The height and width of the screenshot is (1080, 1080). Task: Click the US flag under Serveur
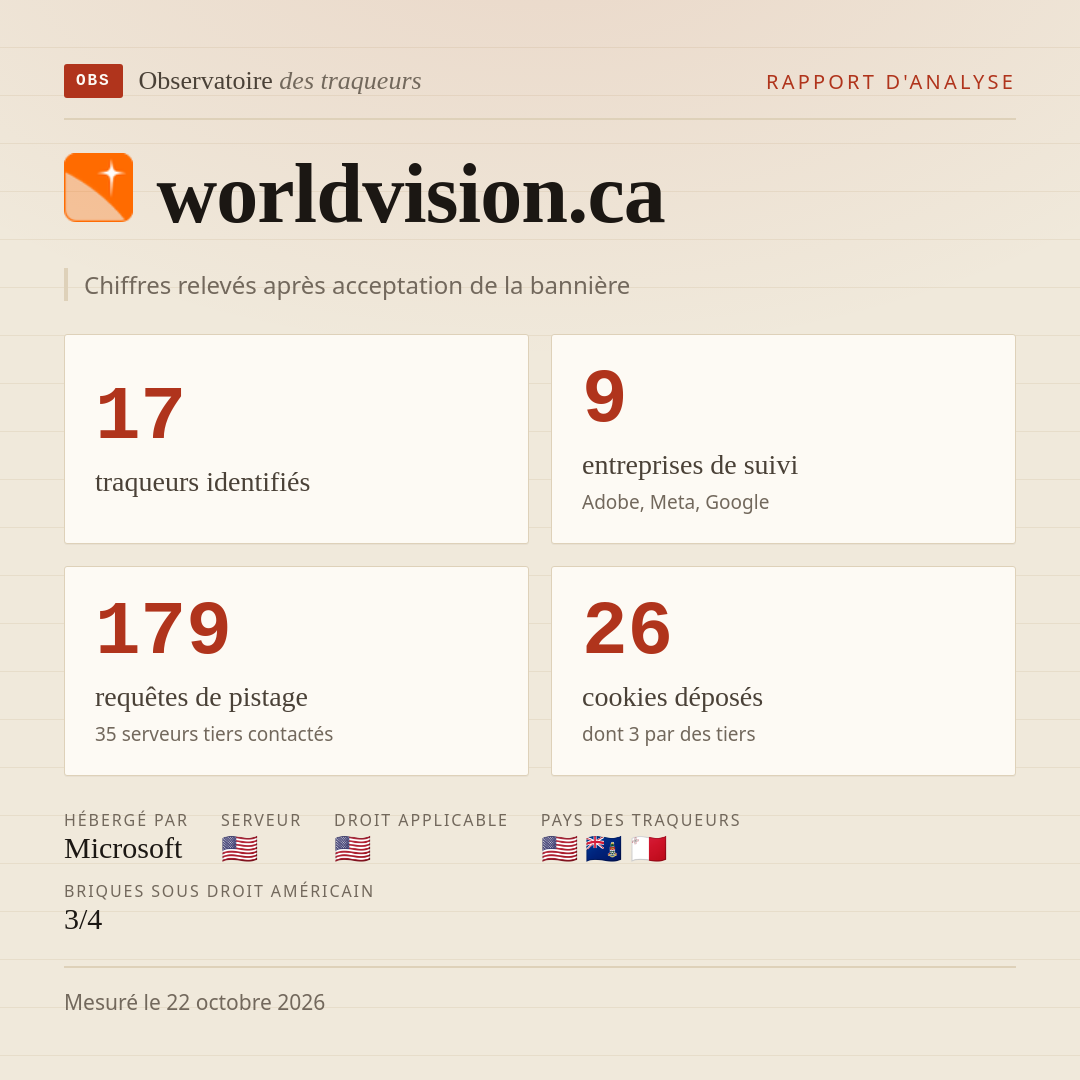click(240, 849)
